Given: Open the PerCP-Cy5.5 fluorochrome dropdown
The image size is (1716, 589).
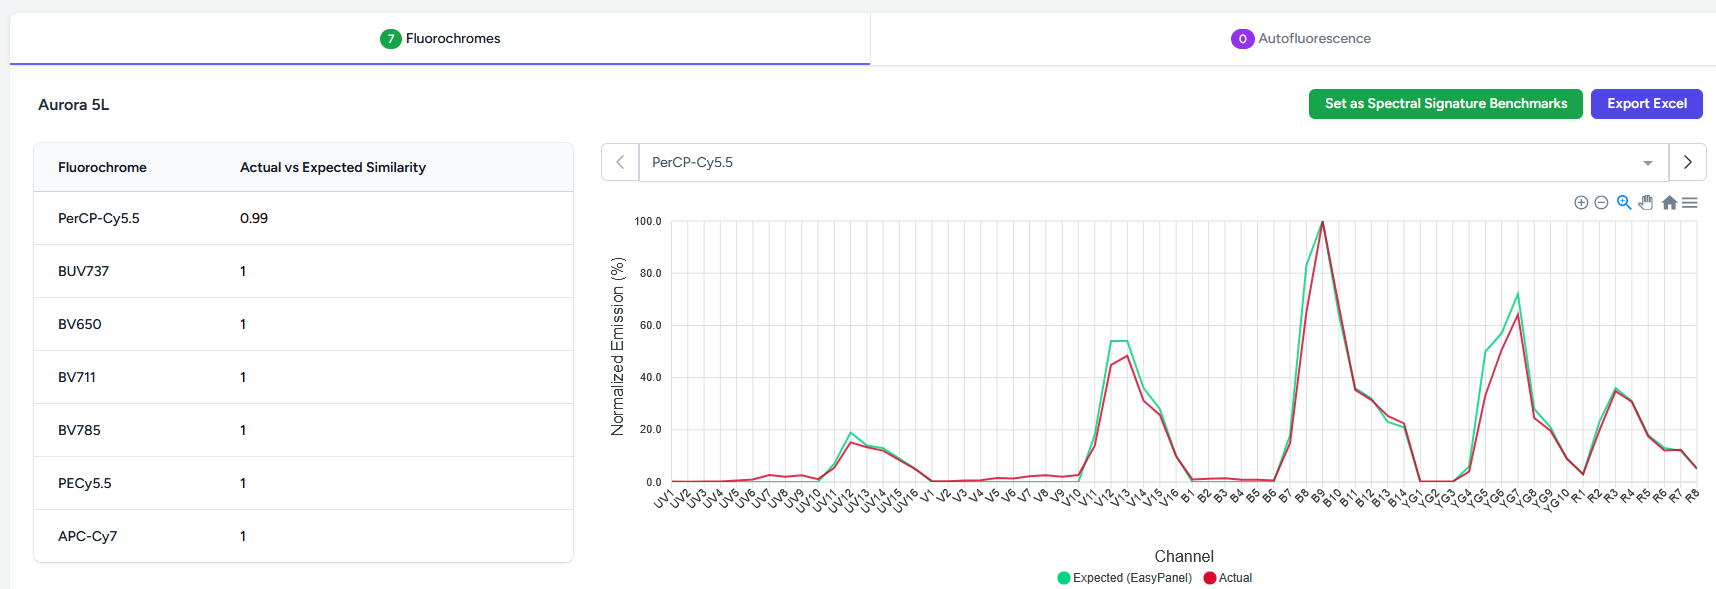Looking at the screenshot, I should (x=1140, y=162).
